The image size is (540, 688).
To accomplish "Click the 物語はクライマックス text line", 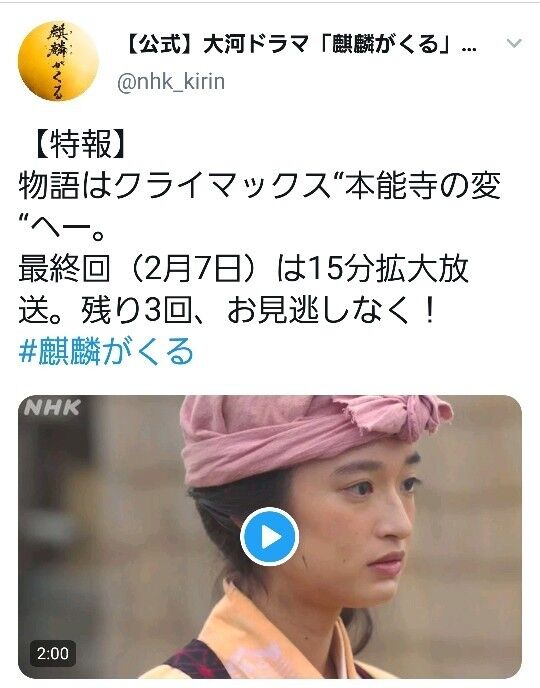I will [174, 186].
